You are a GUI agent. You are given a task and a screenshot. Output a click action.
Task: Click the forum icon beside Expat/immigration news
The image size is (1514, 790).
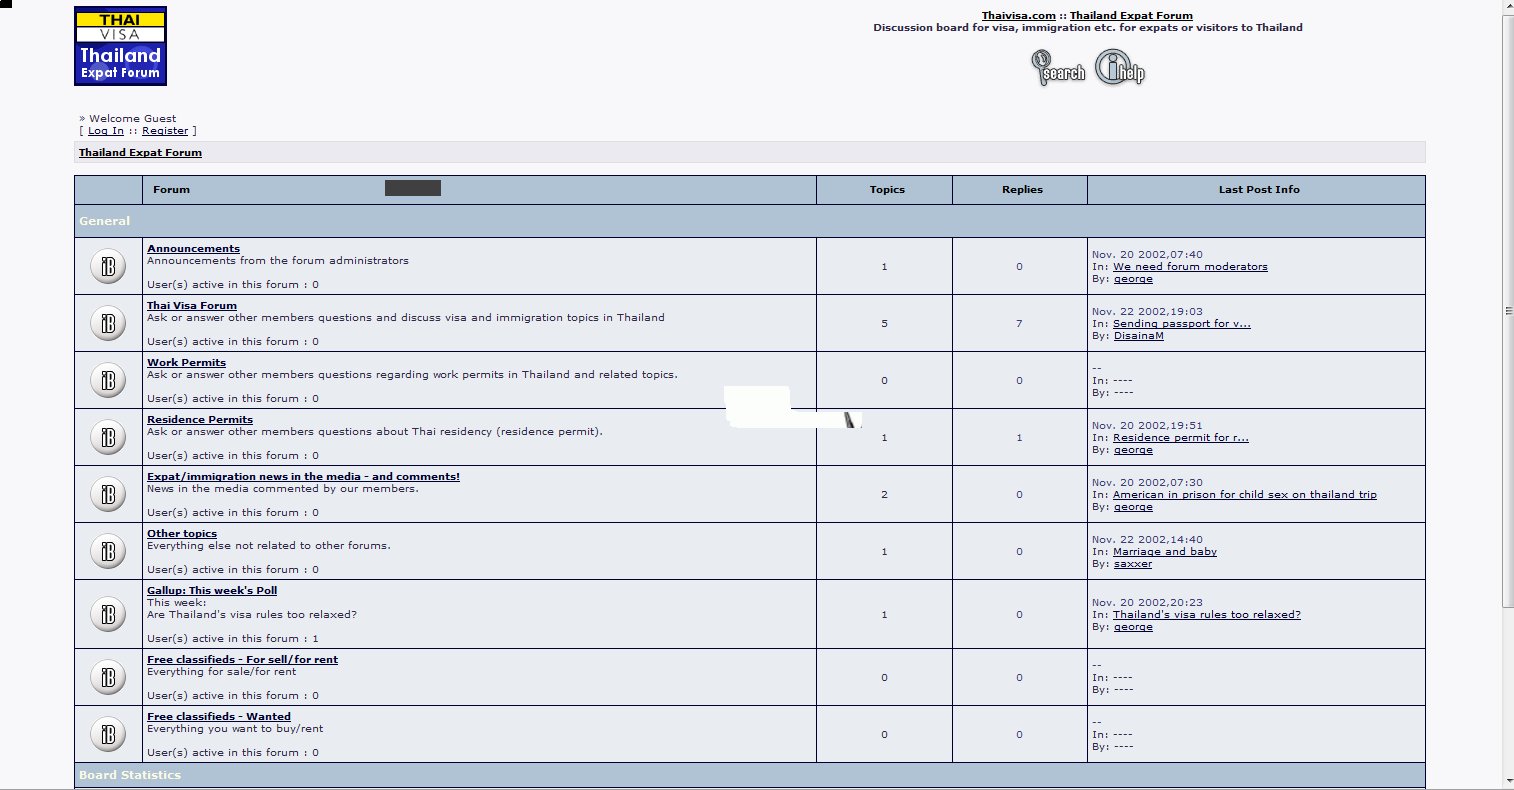(x=108, y=494)
